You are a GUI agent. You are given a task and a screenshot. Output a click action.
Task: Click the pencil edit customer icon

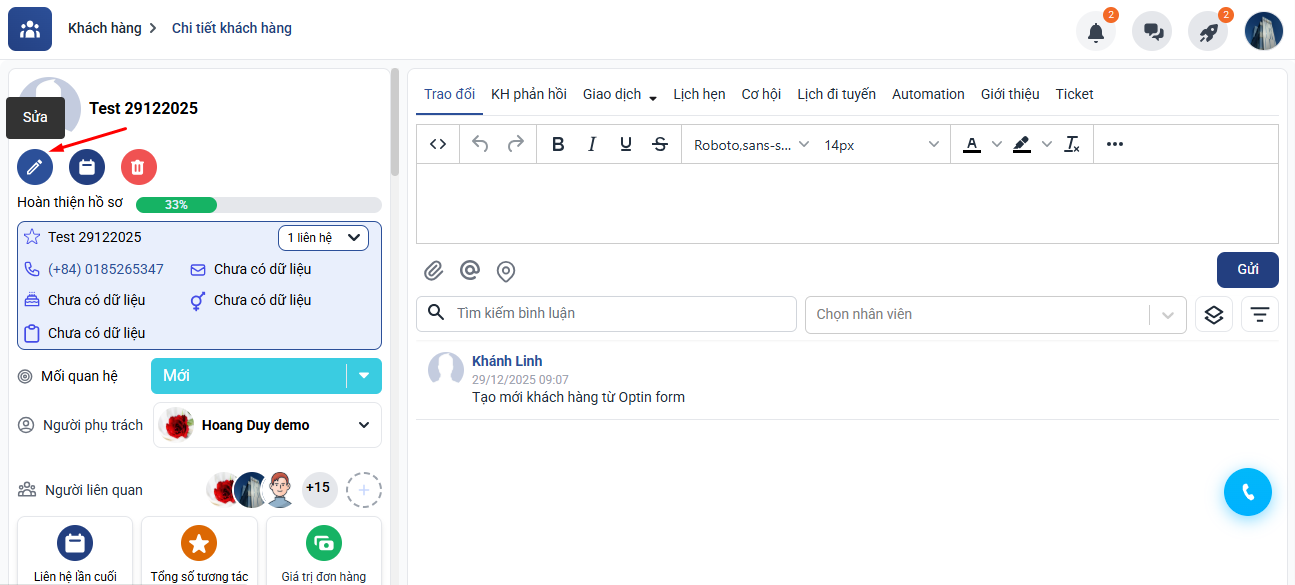pyautogui.click(x=35, y=167)
